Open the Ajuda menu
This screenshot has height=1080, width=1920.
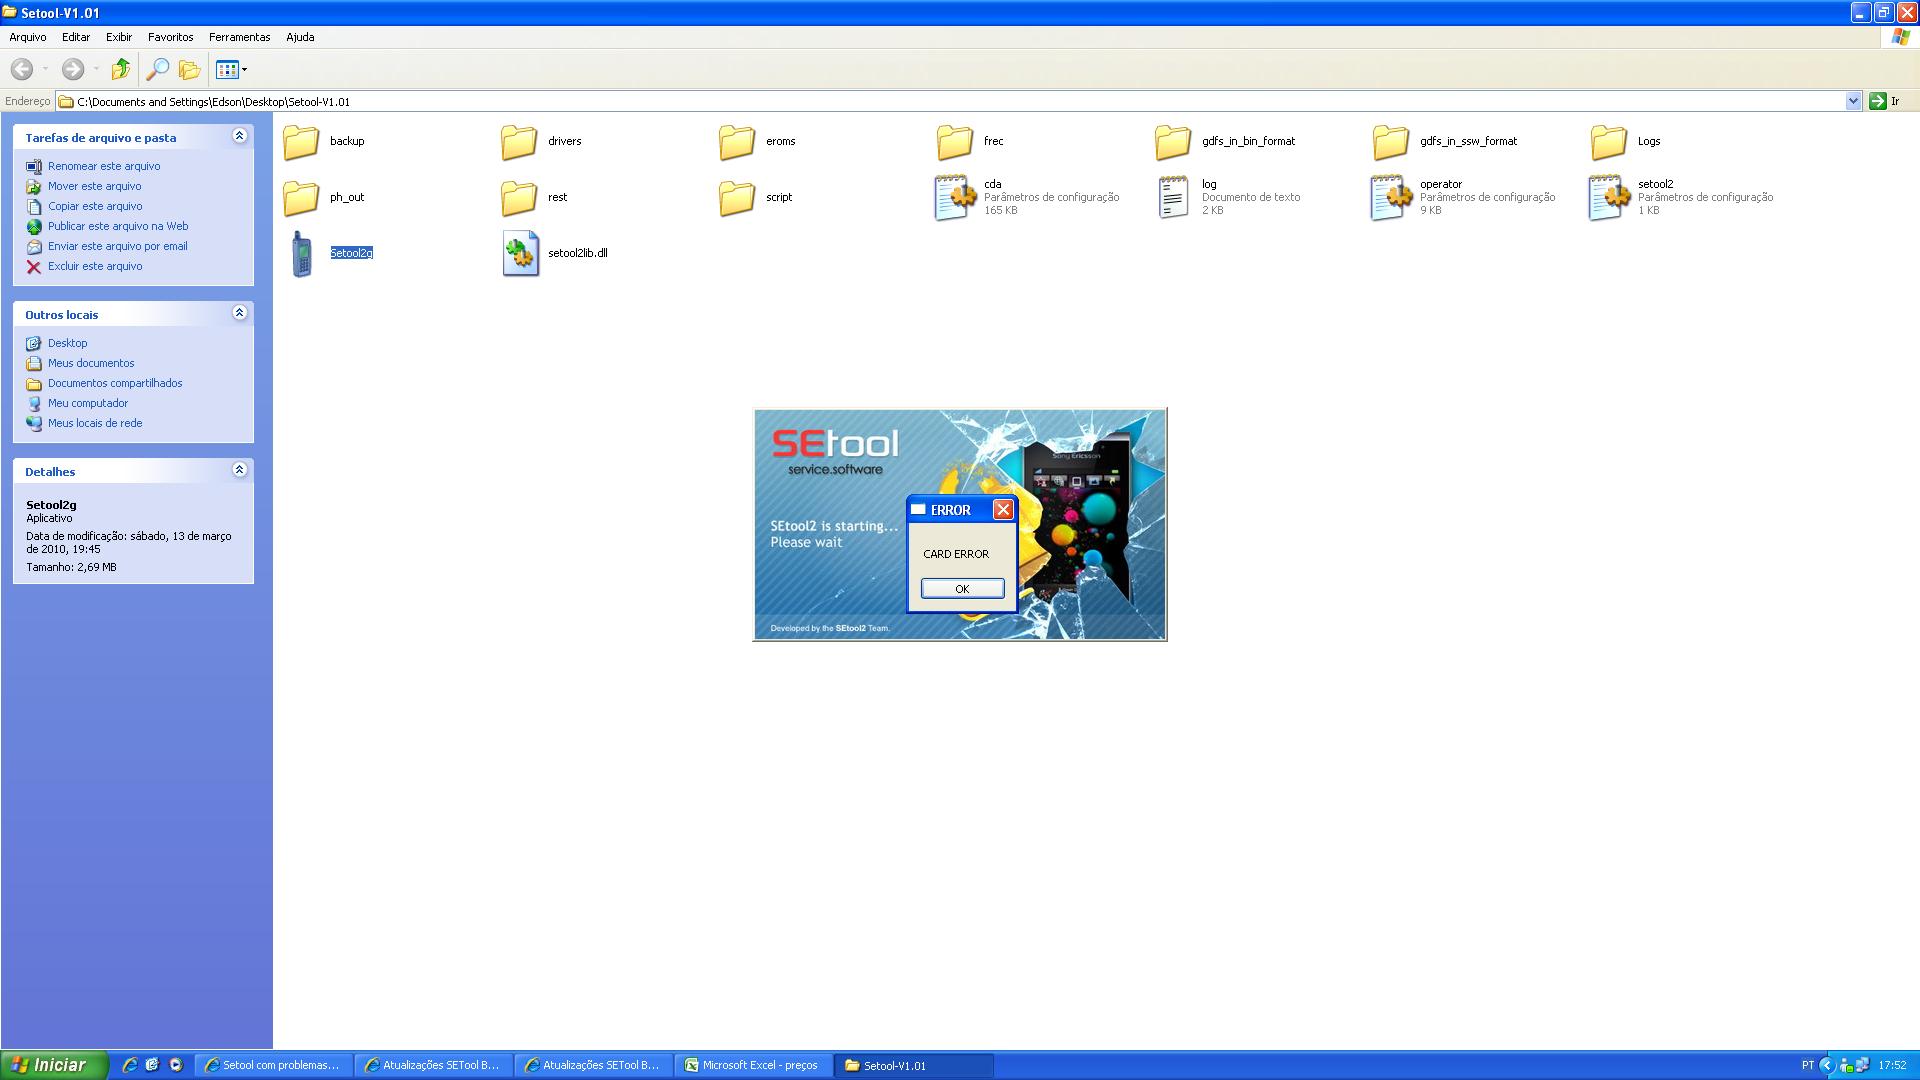(300, 37)
